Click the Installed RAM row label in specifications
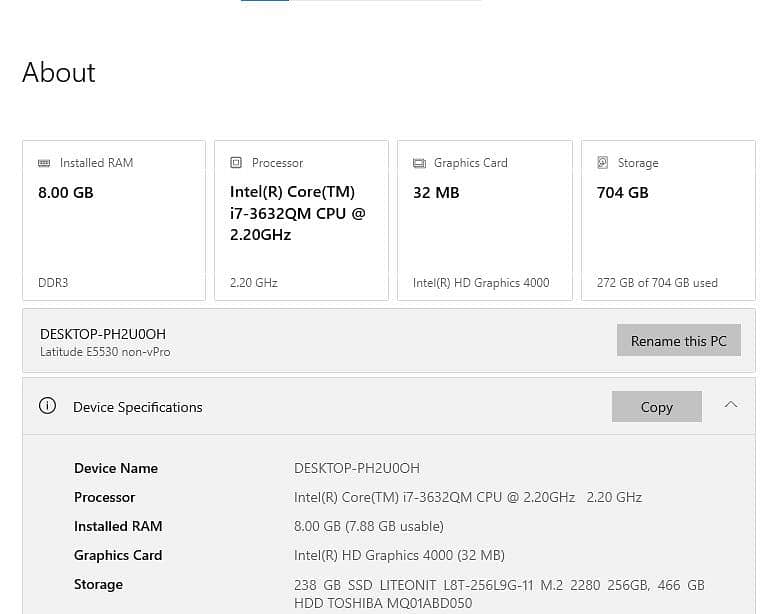 tap(118, 526)
